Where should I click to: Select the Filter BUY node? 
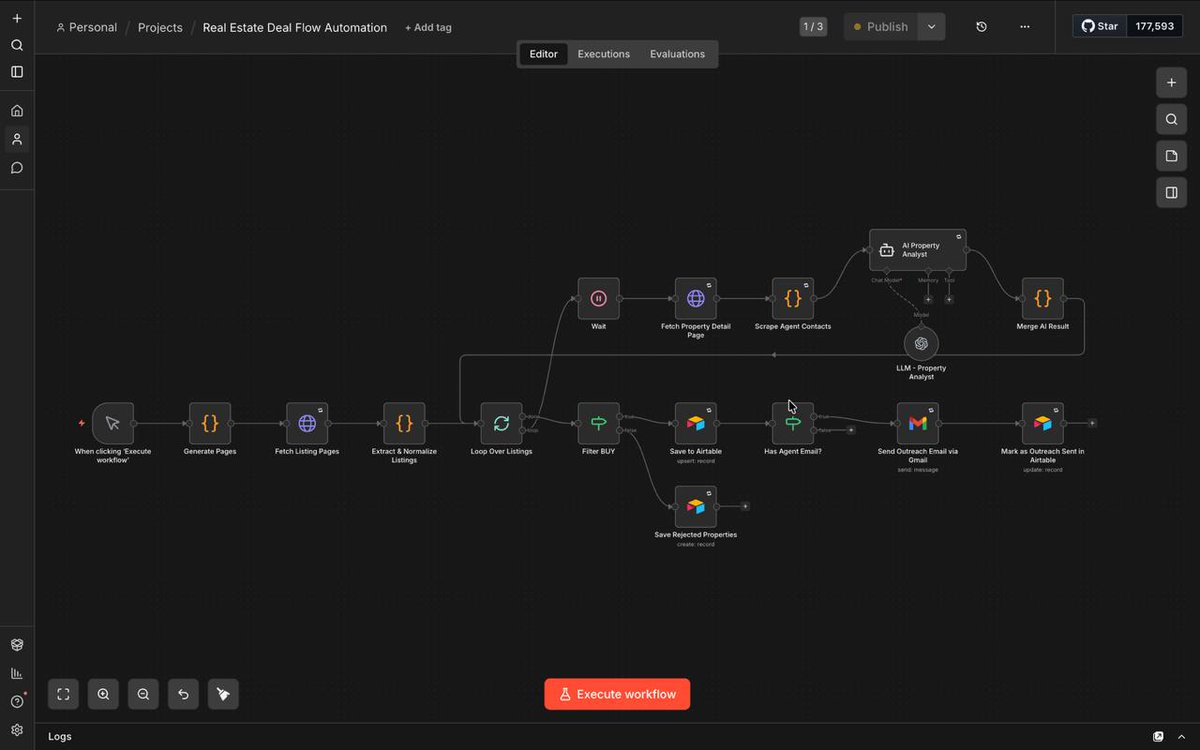tap(598, 424)
